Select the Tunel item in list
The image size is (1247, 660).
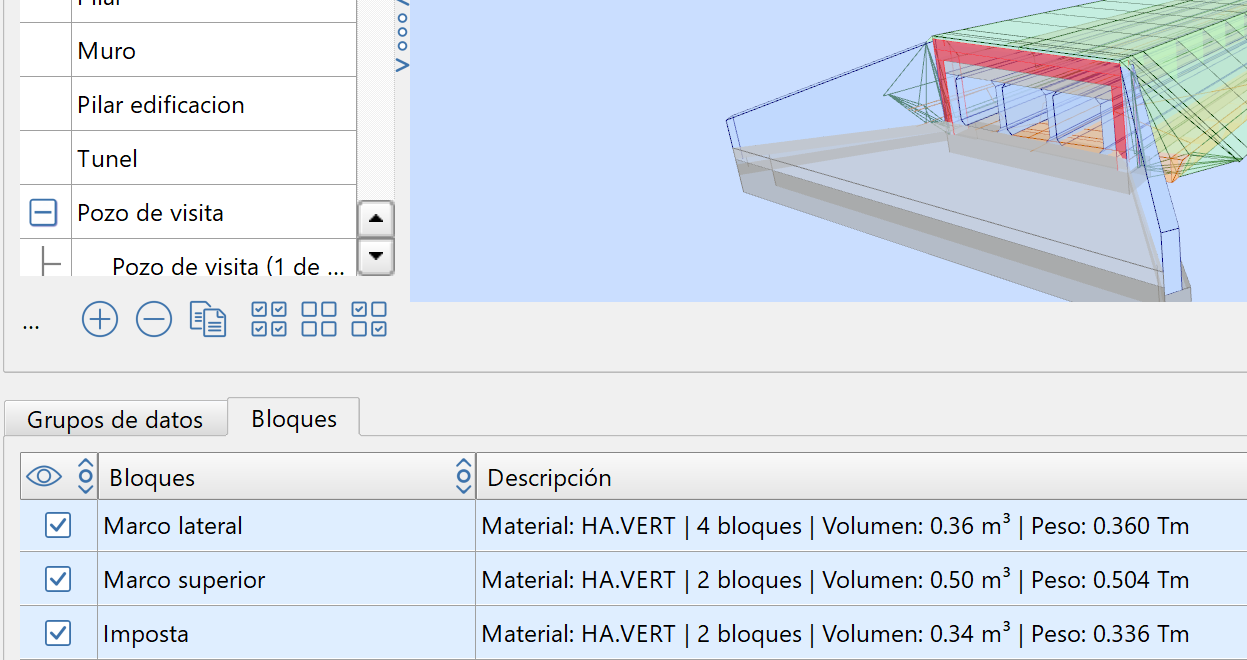click(108, 159)
